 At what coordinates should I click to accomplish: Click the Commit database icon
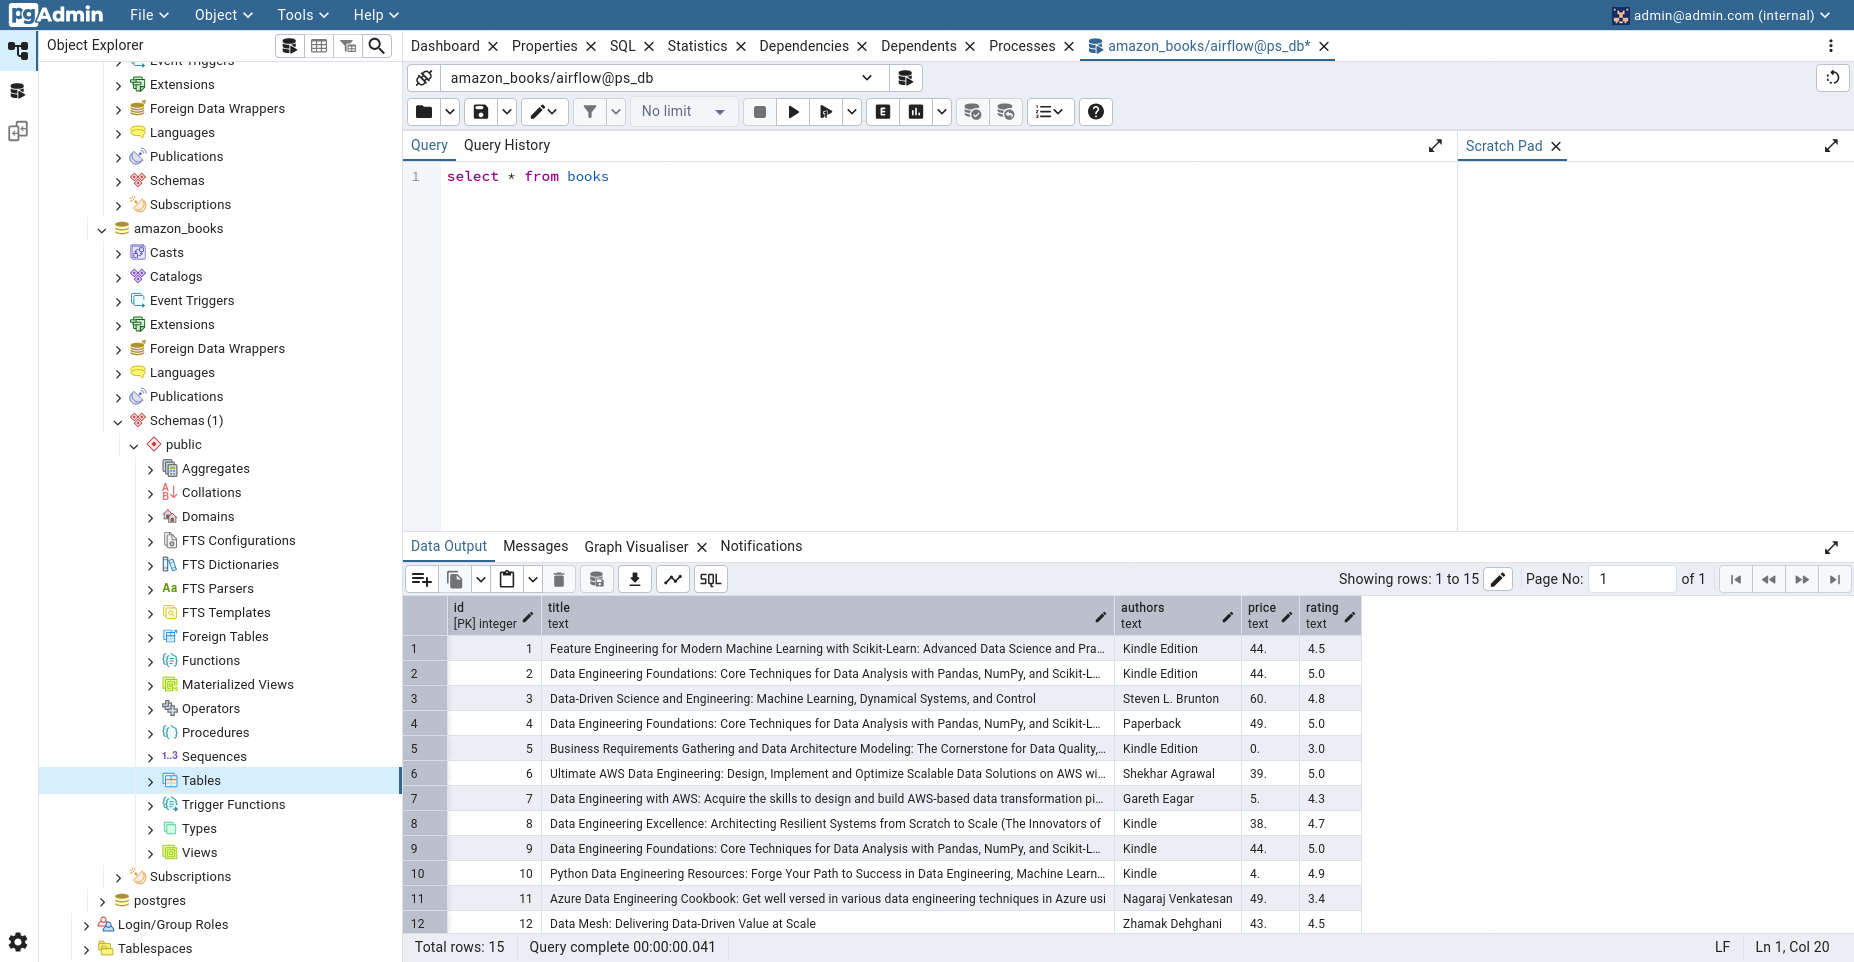coord(973,112)
